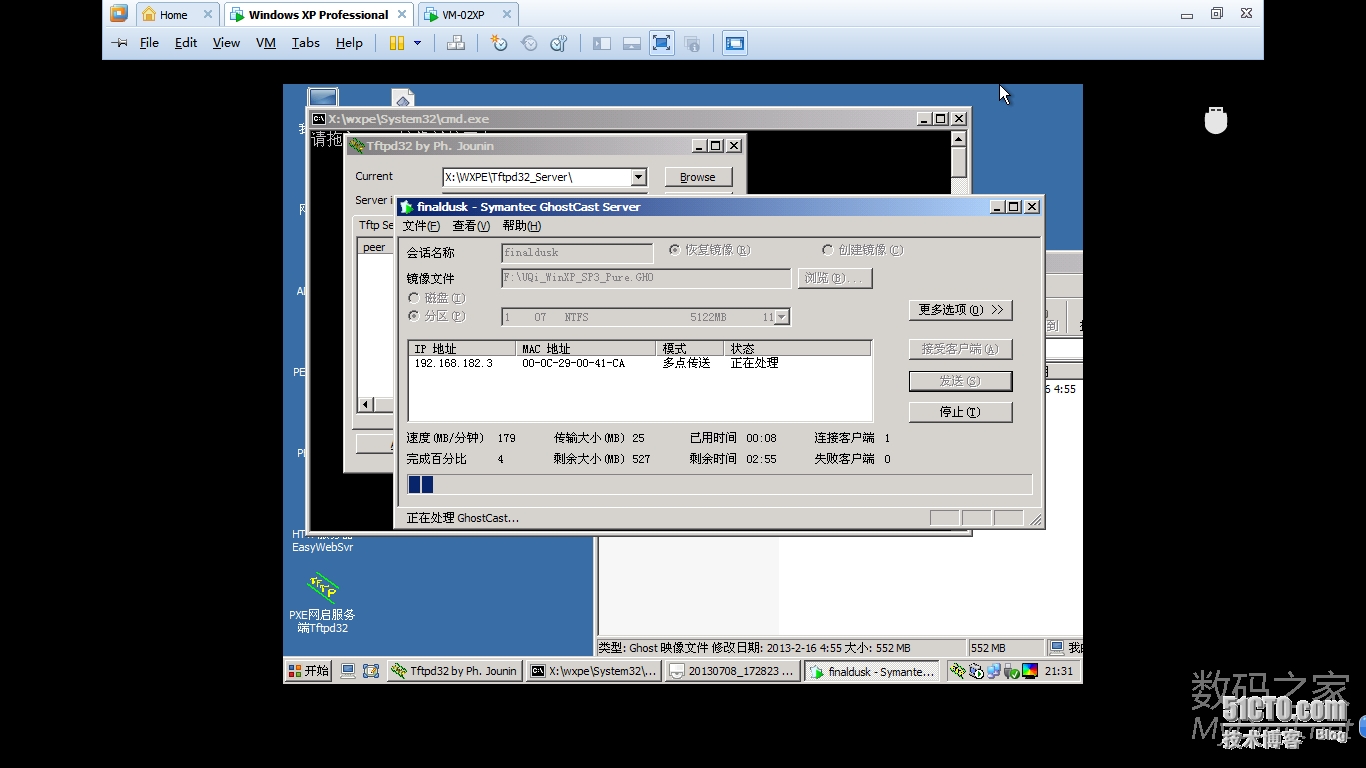Click the second quick launch icon on taskbar
1366x768 pixels.
[371, 671]
